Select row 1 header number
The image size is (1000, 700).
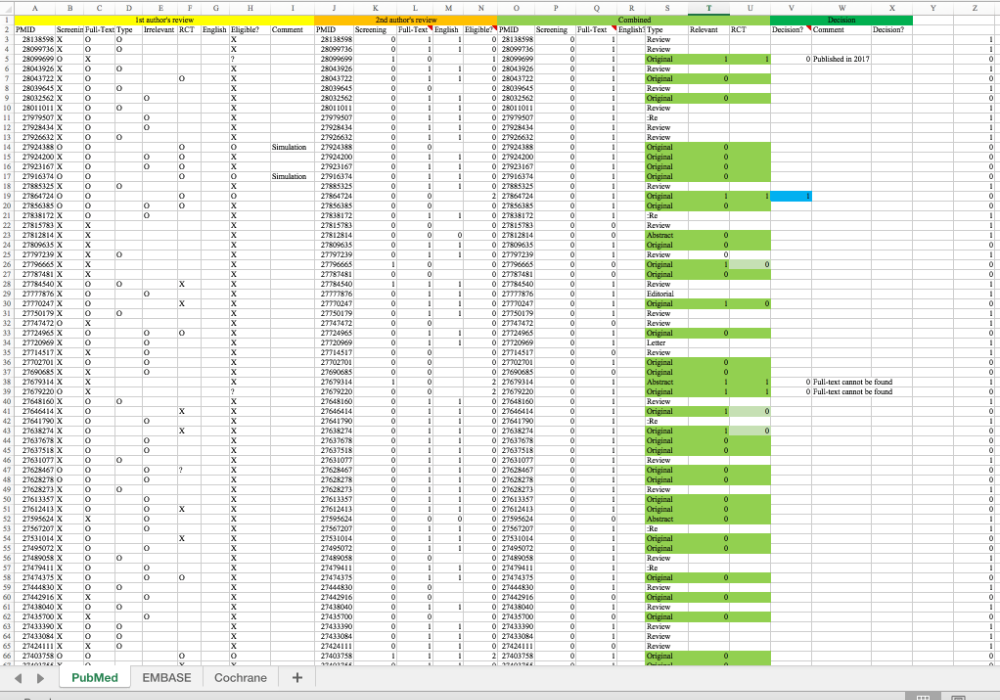coord(6,20)
